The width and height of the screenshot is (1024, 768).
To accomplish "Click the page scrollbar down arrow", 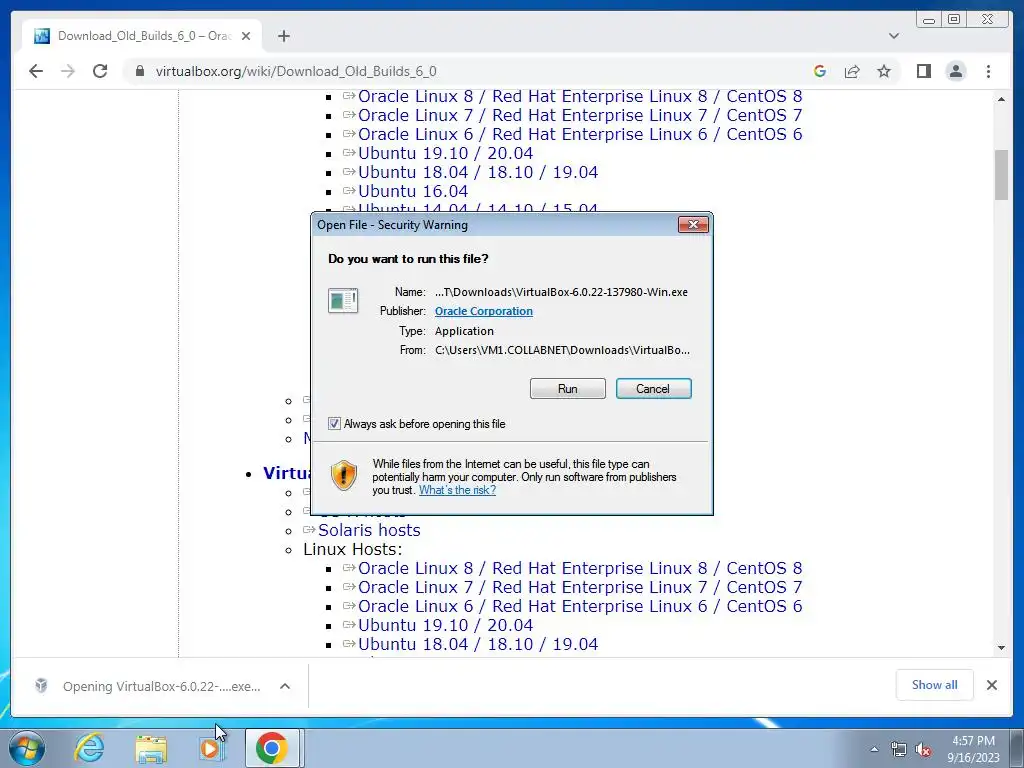I will [1001, 648].
